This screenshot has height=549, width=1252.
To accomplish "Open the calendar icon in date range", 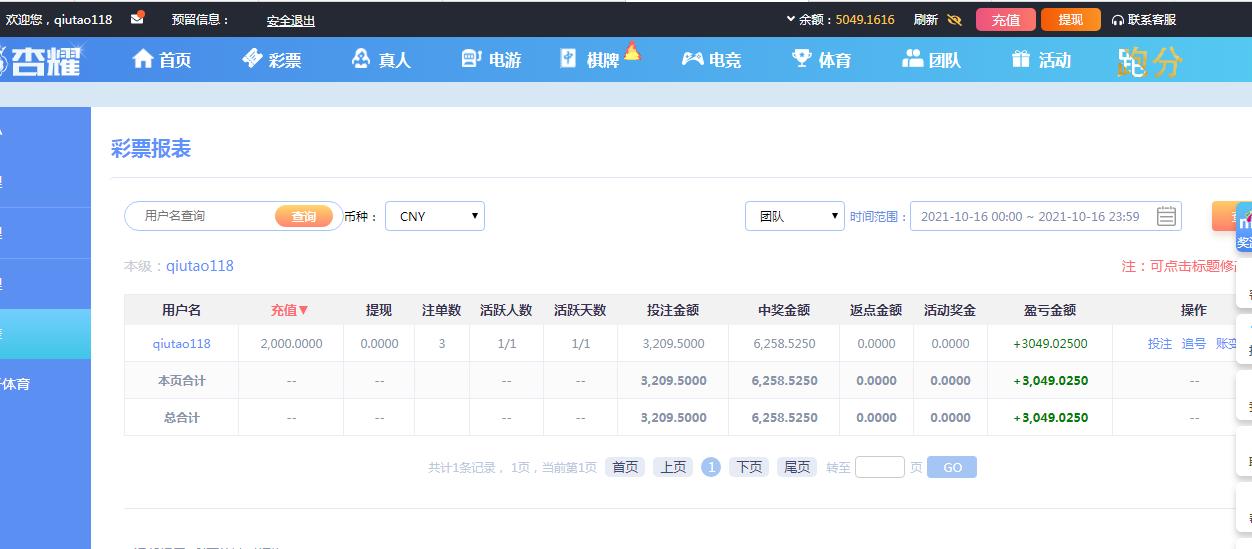I will (1166, 216).
